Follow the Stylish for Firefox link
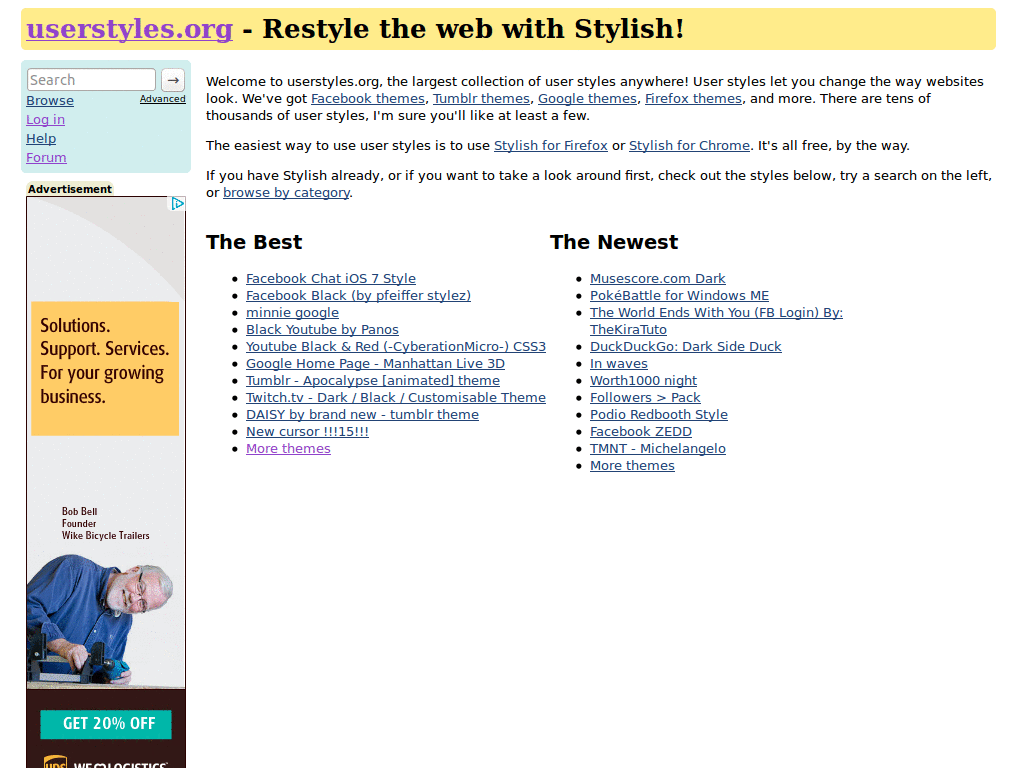 (551, 146)
